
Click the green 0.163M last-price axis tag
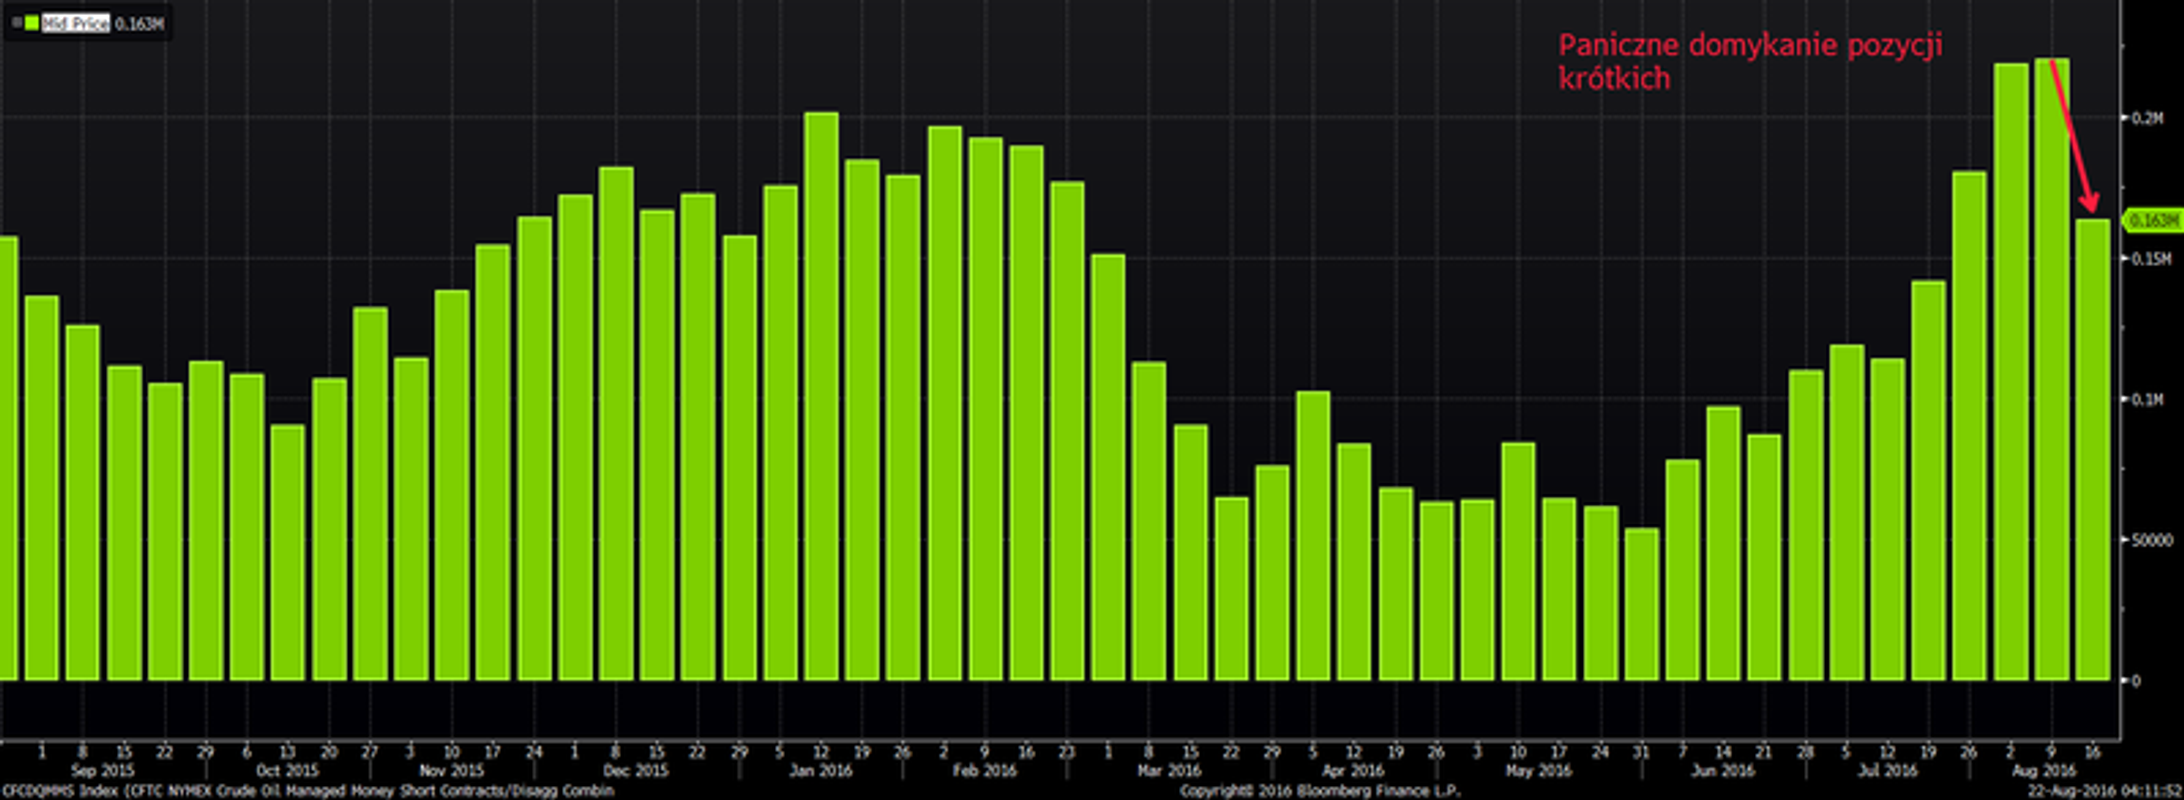(2153, 220)
